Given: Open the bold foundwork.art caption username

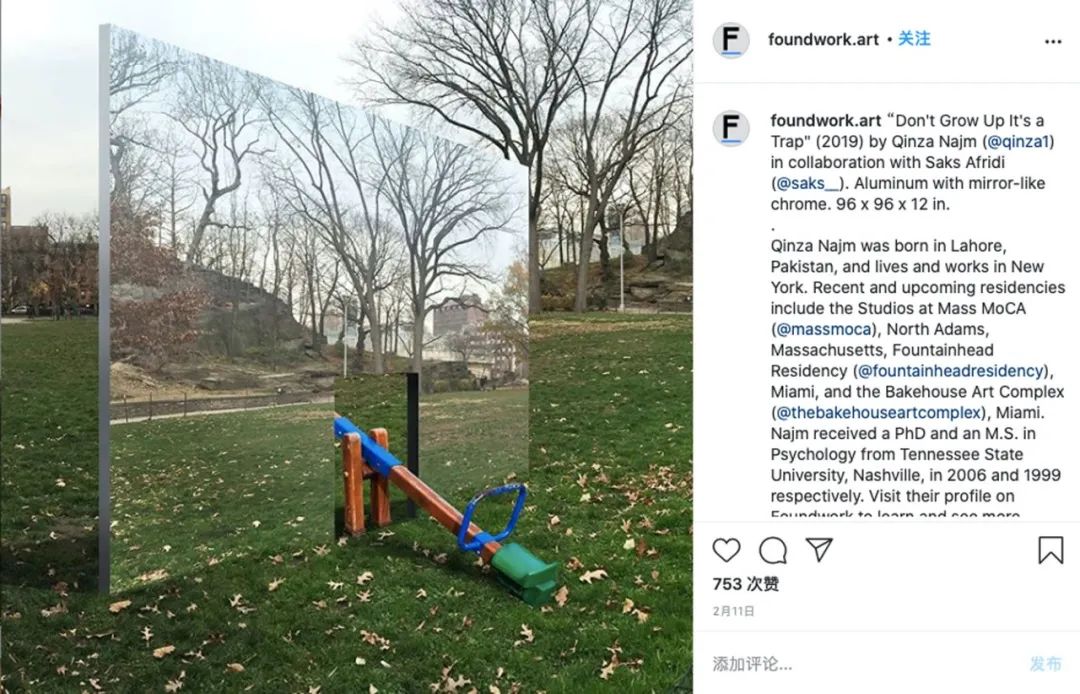Looking at the screenshot, I should (x=826, y=120).
